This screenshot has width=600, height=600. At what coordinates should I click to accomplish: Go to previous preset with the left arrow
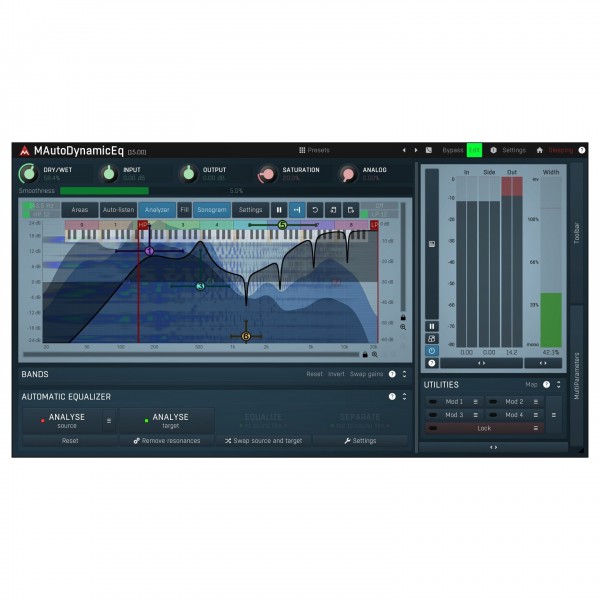404,150
